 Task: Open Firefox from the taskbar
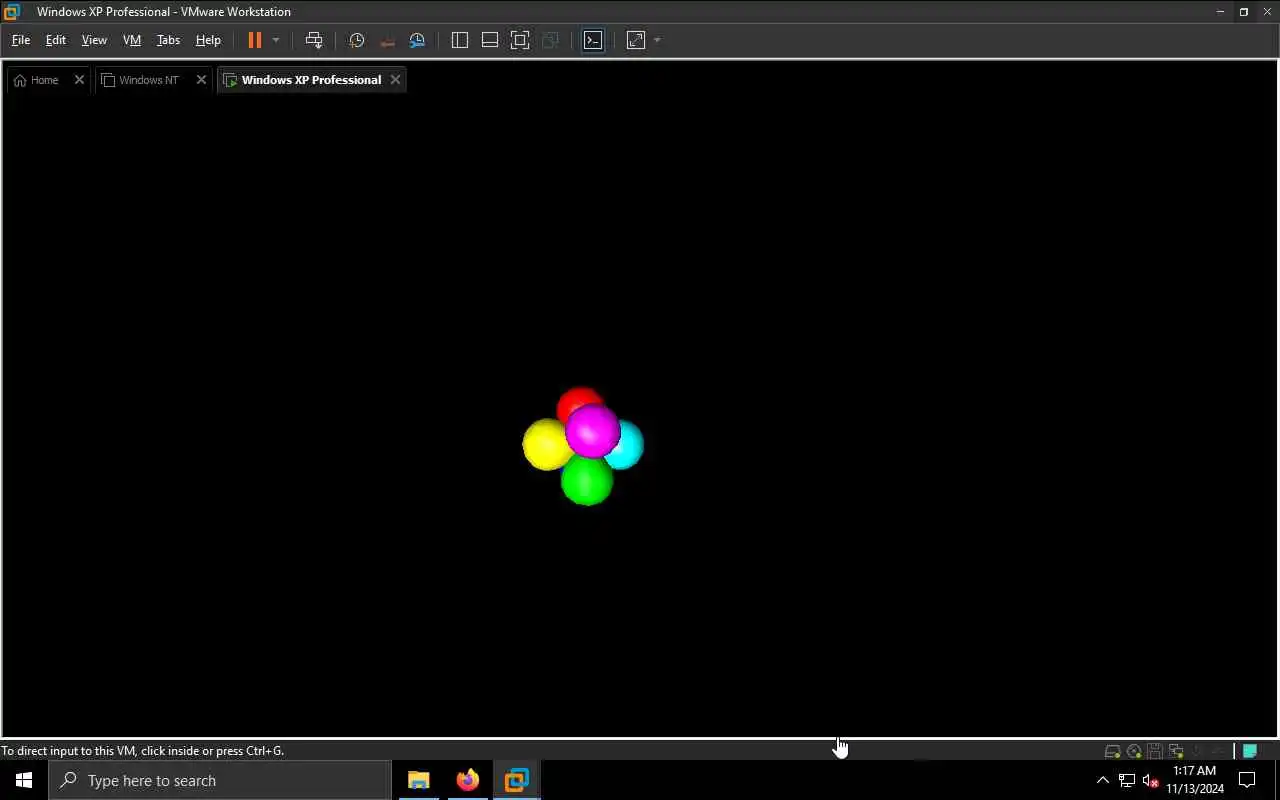coord(468,780)
